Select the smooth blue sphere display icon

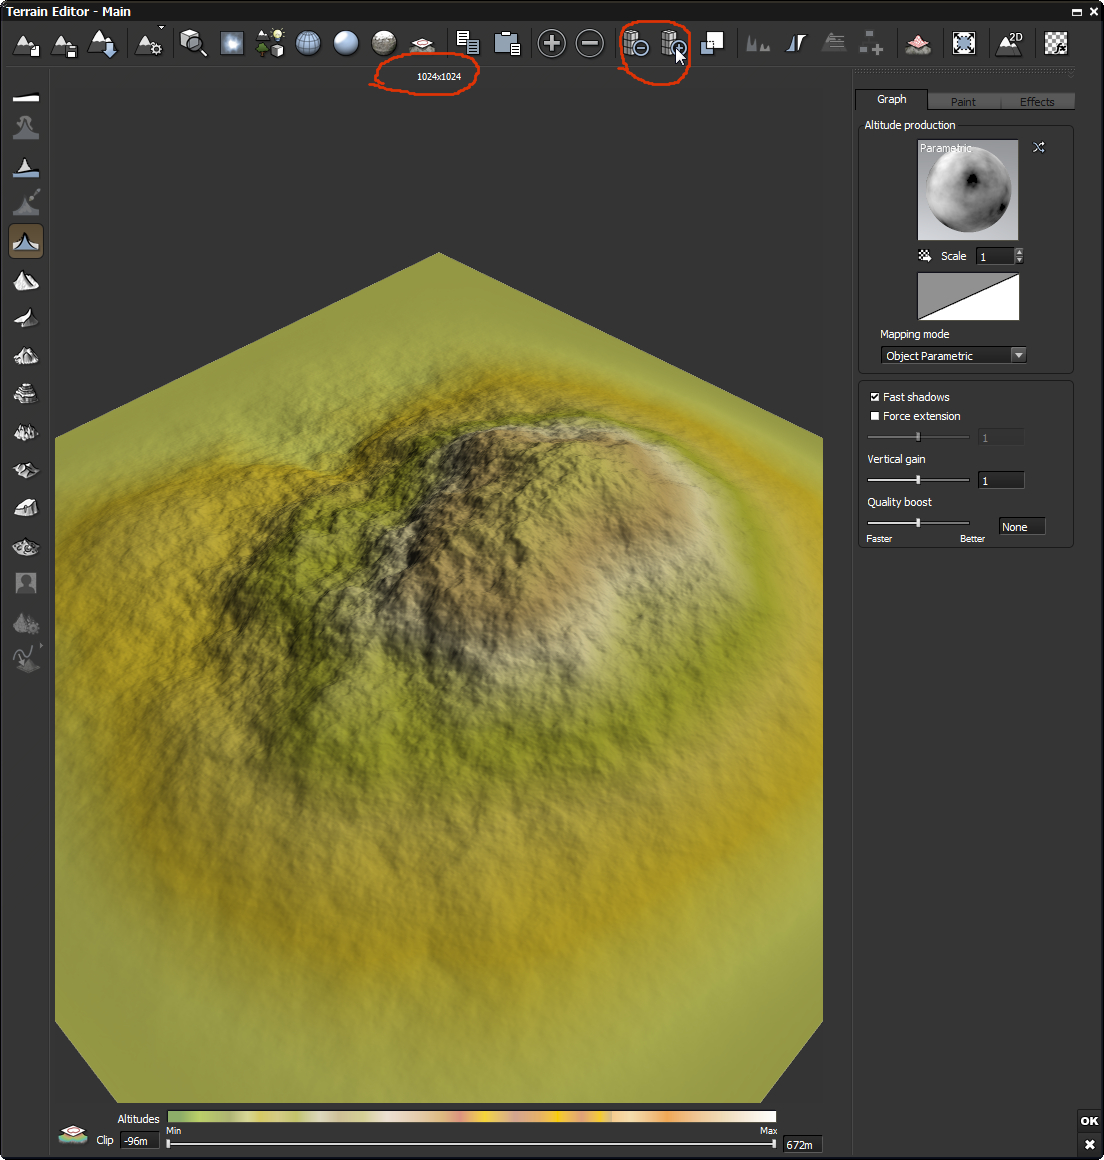(346, 43)
